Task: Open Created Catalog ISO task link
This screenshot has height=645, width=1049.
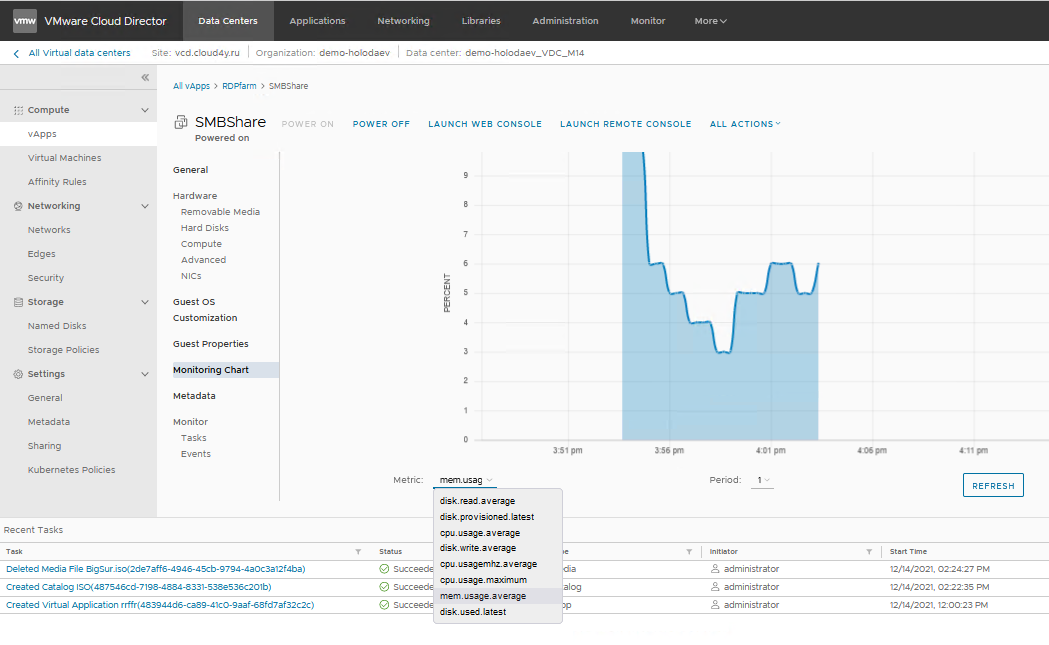Action: (x=138, y=587)
